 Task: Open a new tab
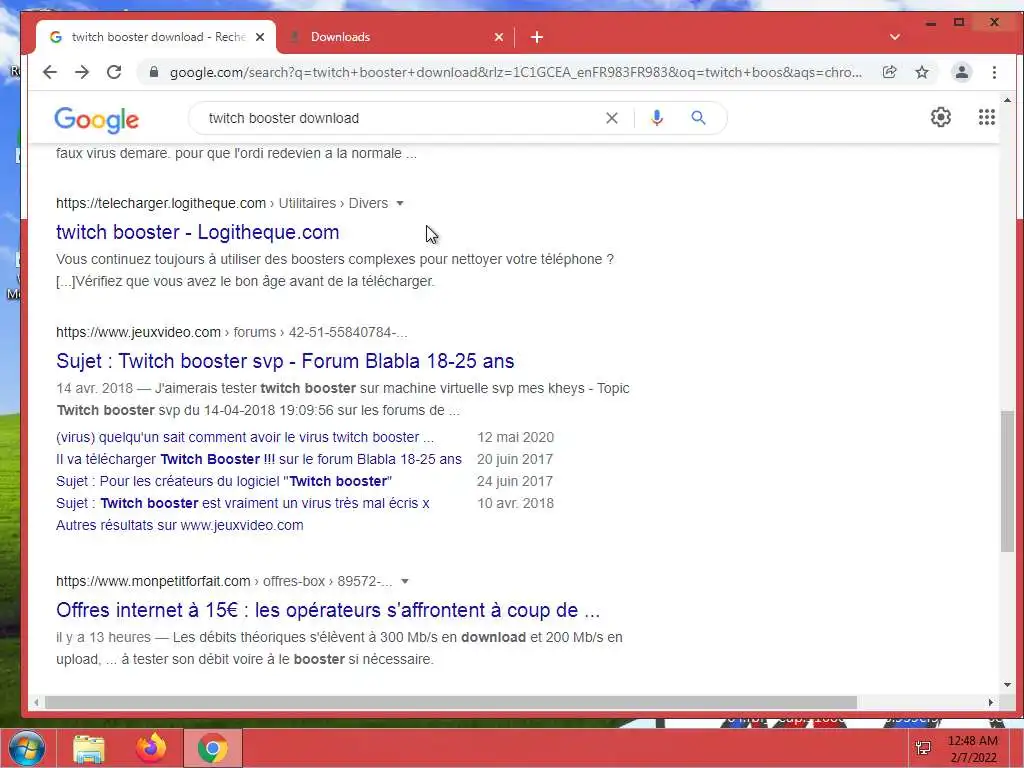pyautogui.click(x=537, y=37)
